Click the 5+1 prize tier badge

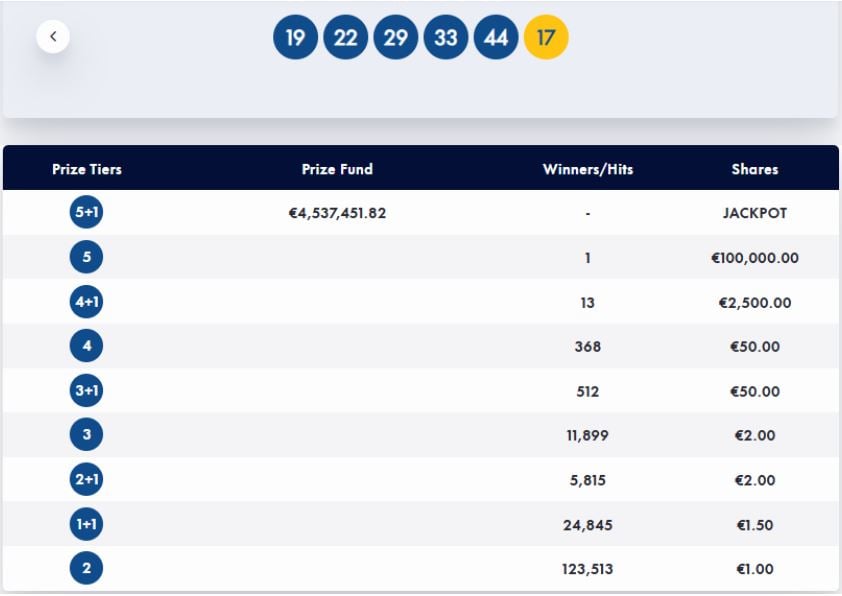[x=86, y=213]
